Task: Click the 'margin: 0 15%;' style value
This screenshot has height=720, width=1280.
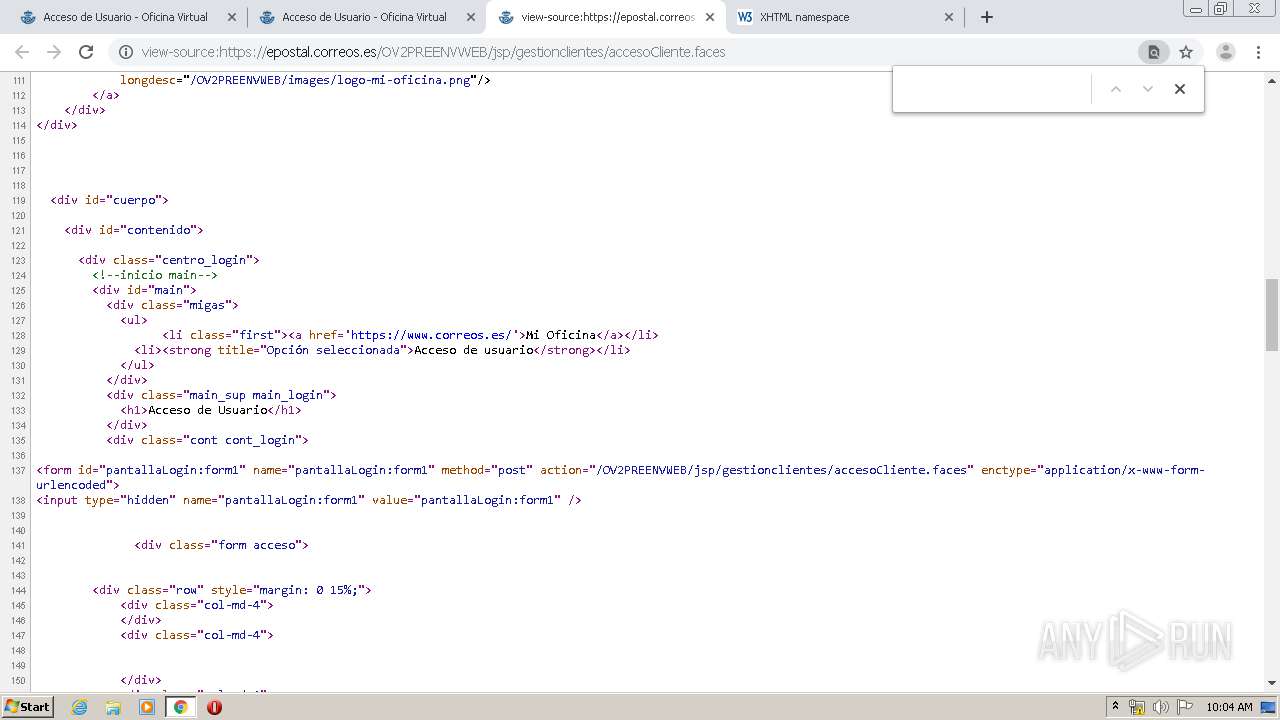Action: pos(311,590)
